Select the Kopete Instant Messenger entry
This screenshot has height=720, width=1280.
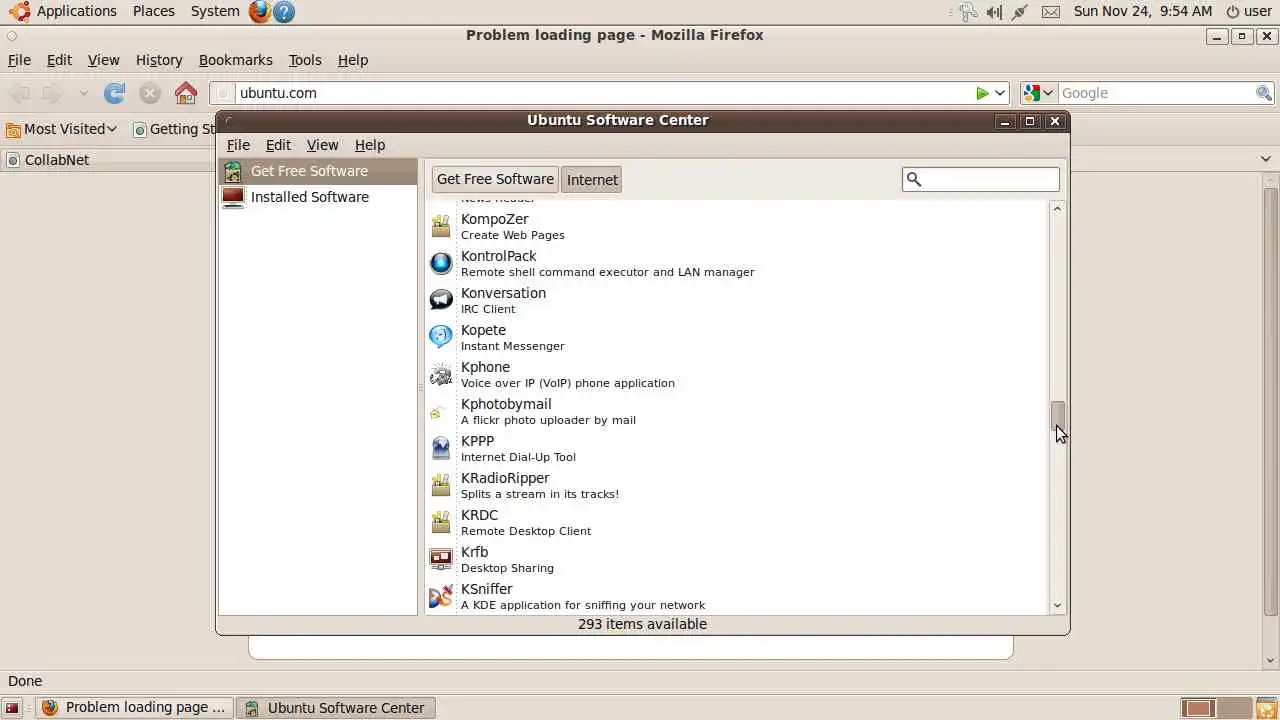tap(737, 337)
